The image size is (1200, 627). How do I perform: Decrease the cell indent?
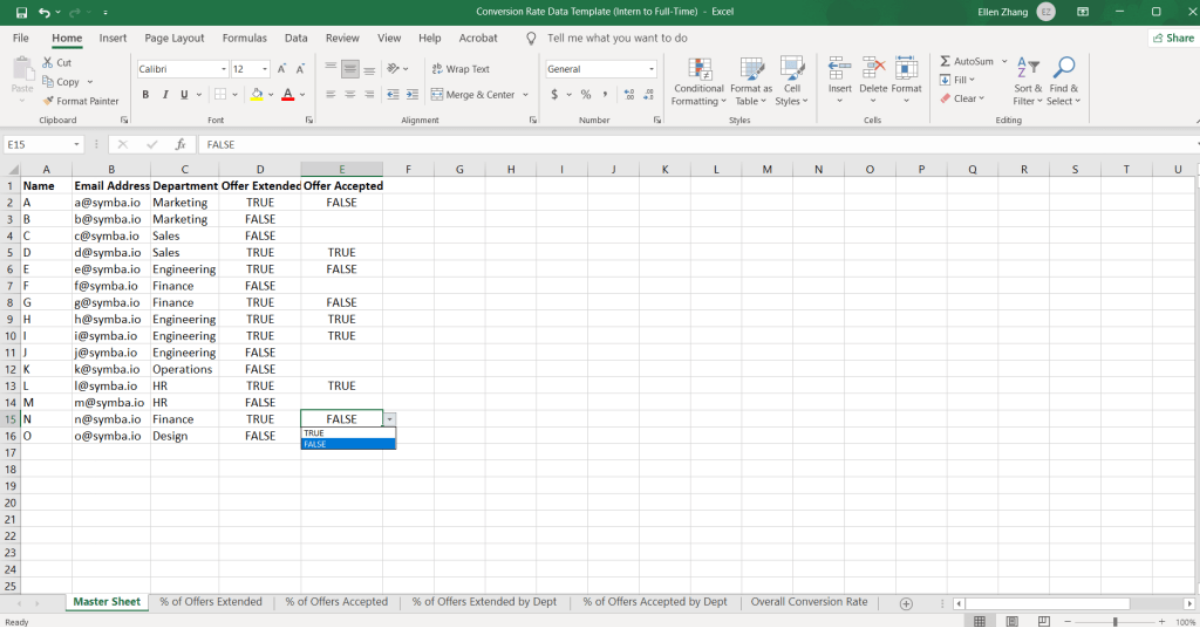coord(392,95)
